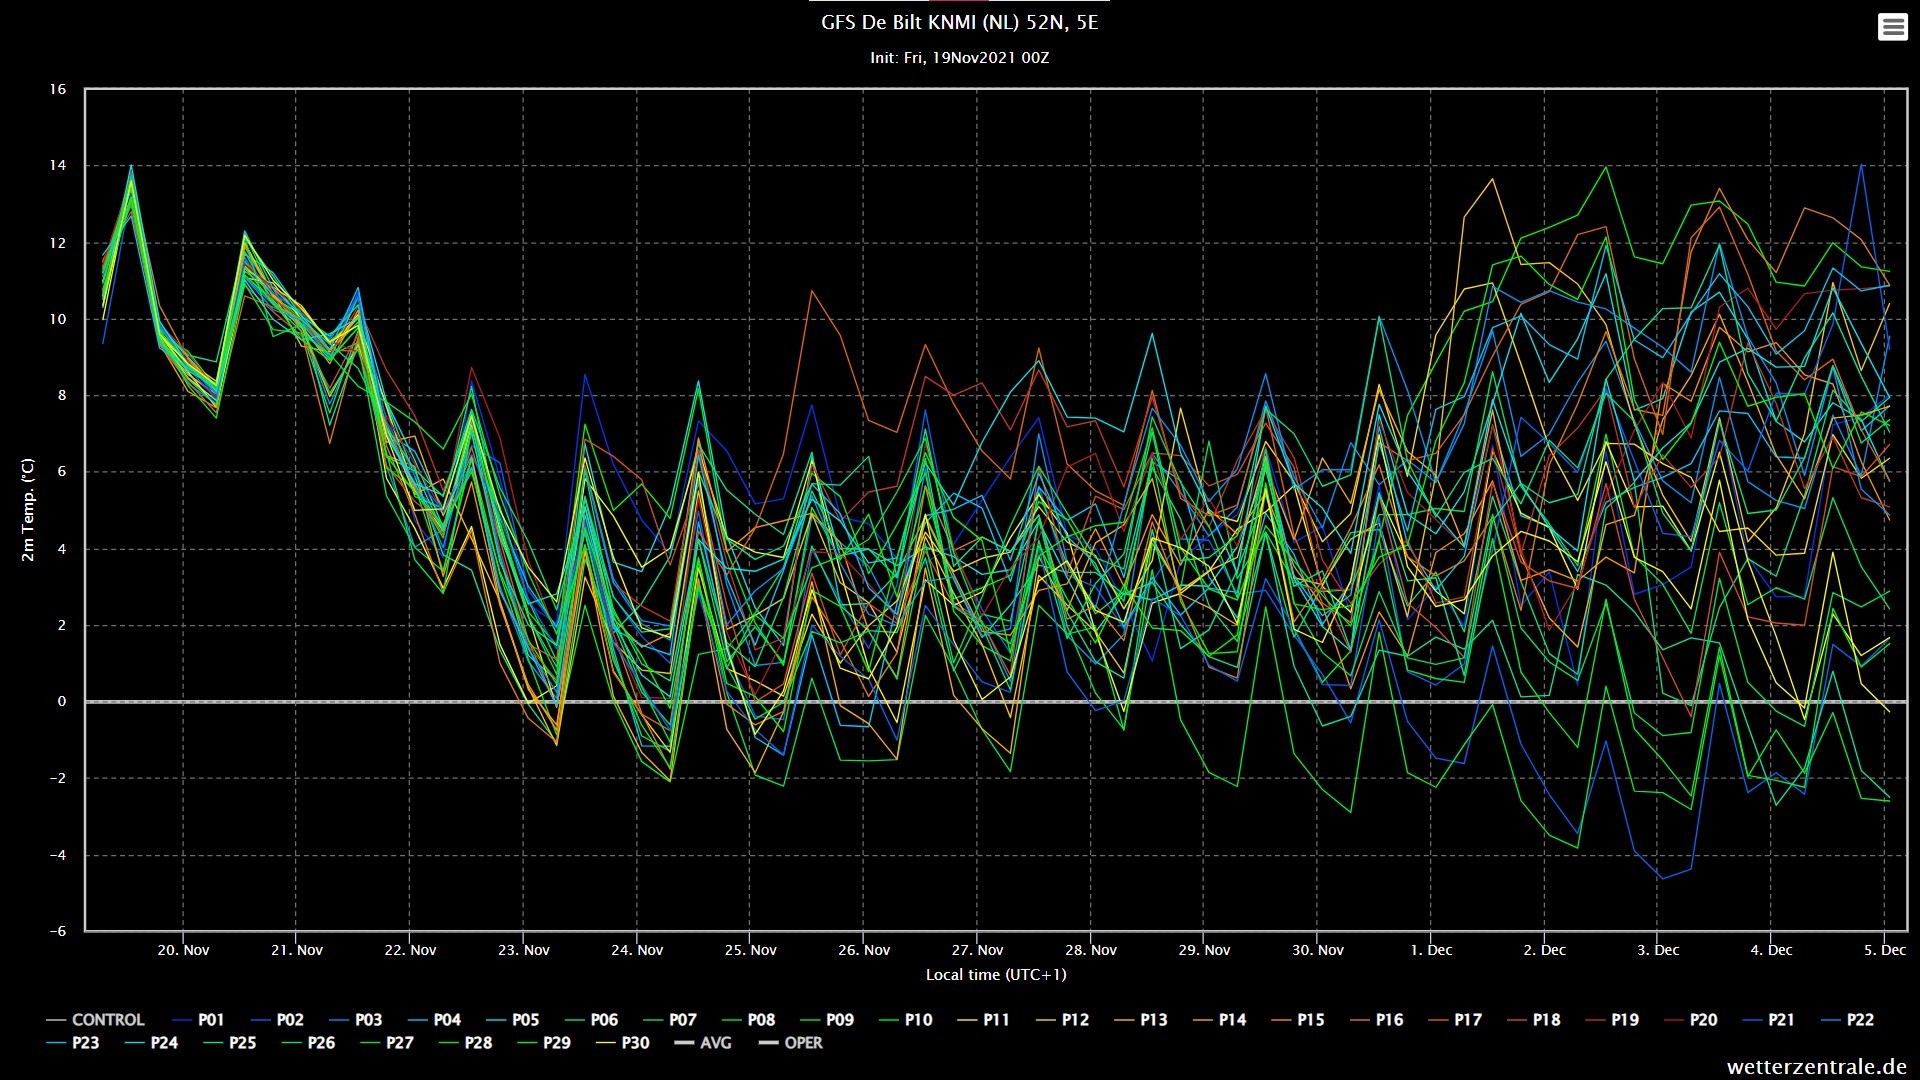Click the P18 legend entry

point(1534,1020)
